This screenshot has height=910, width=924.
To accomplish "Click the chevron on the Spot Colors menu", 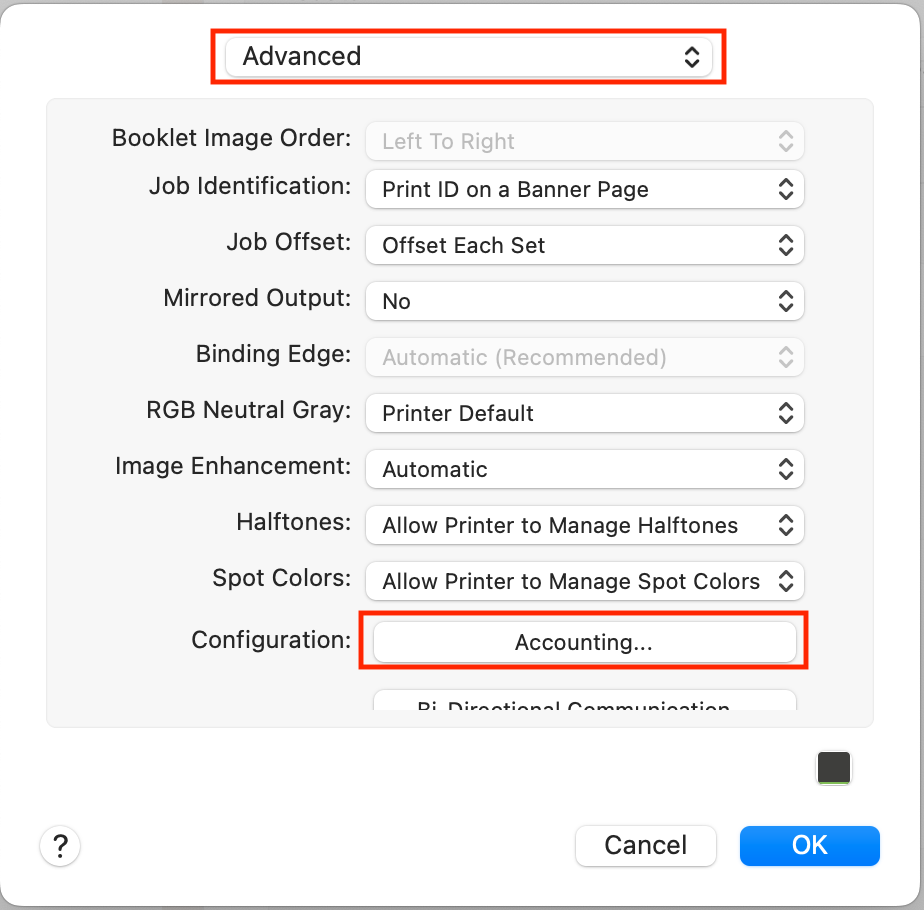I will [x=787, y=581].
